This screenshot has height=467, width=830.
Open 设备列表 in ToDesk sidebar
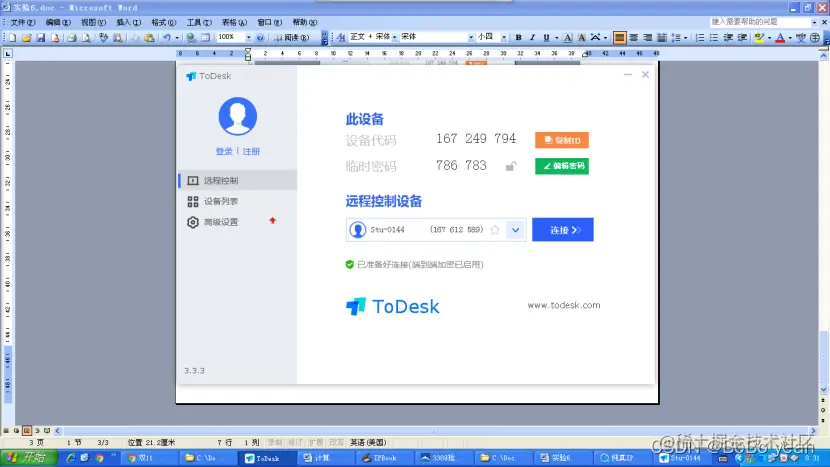237,201
